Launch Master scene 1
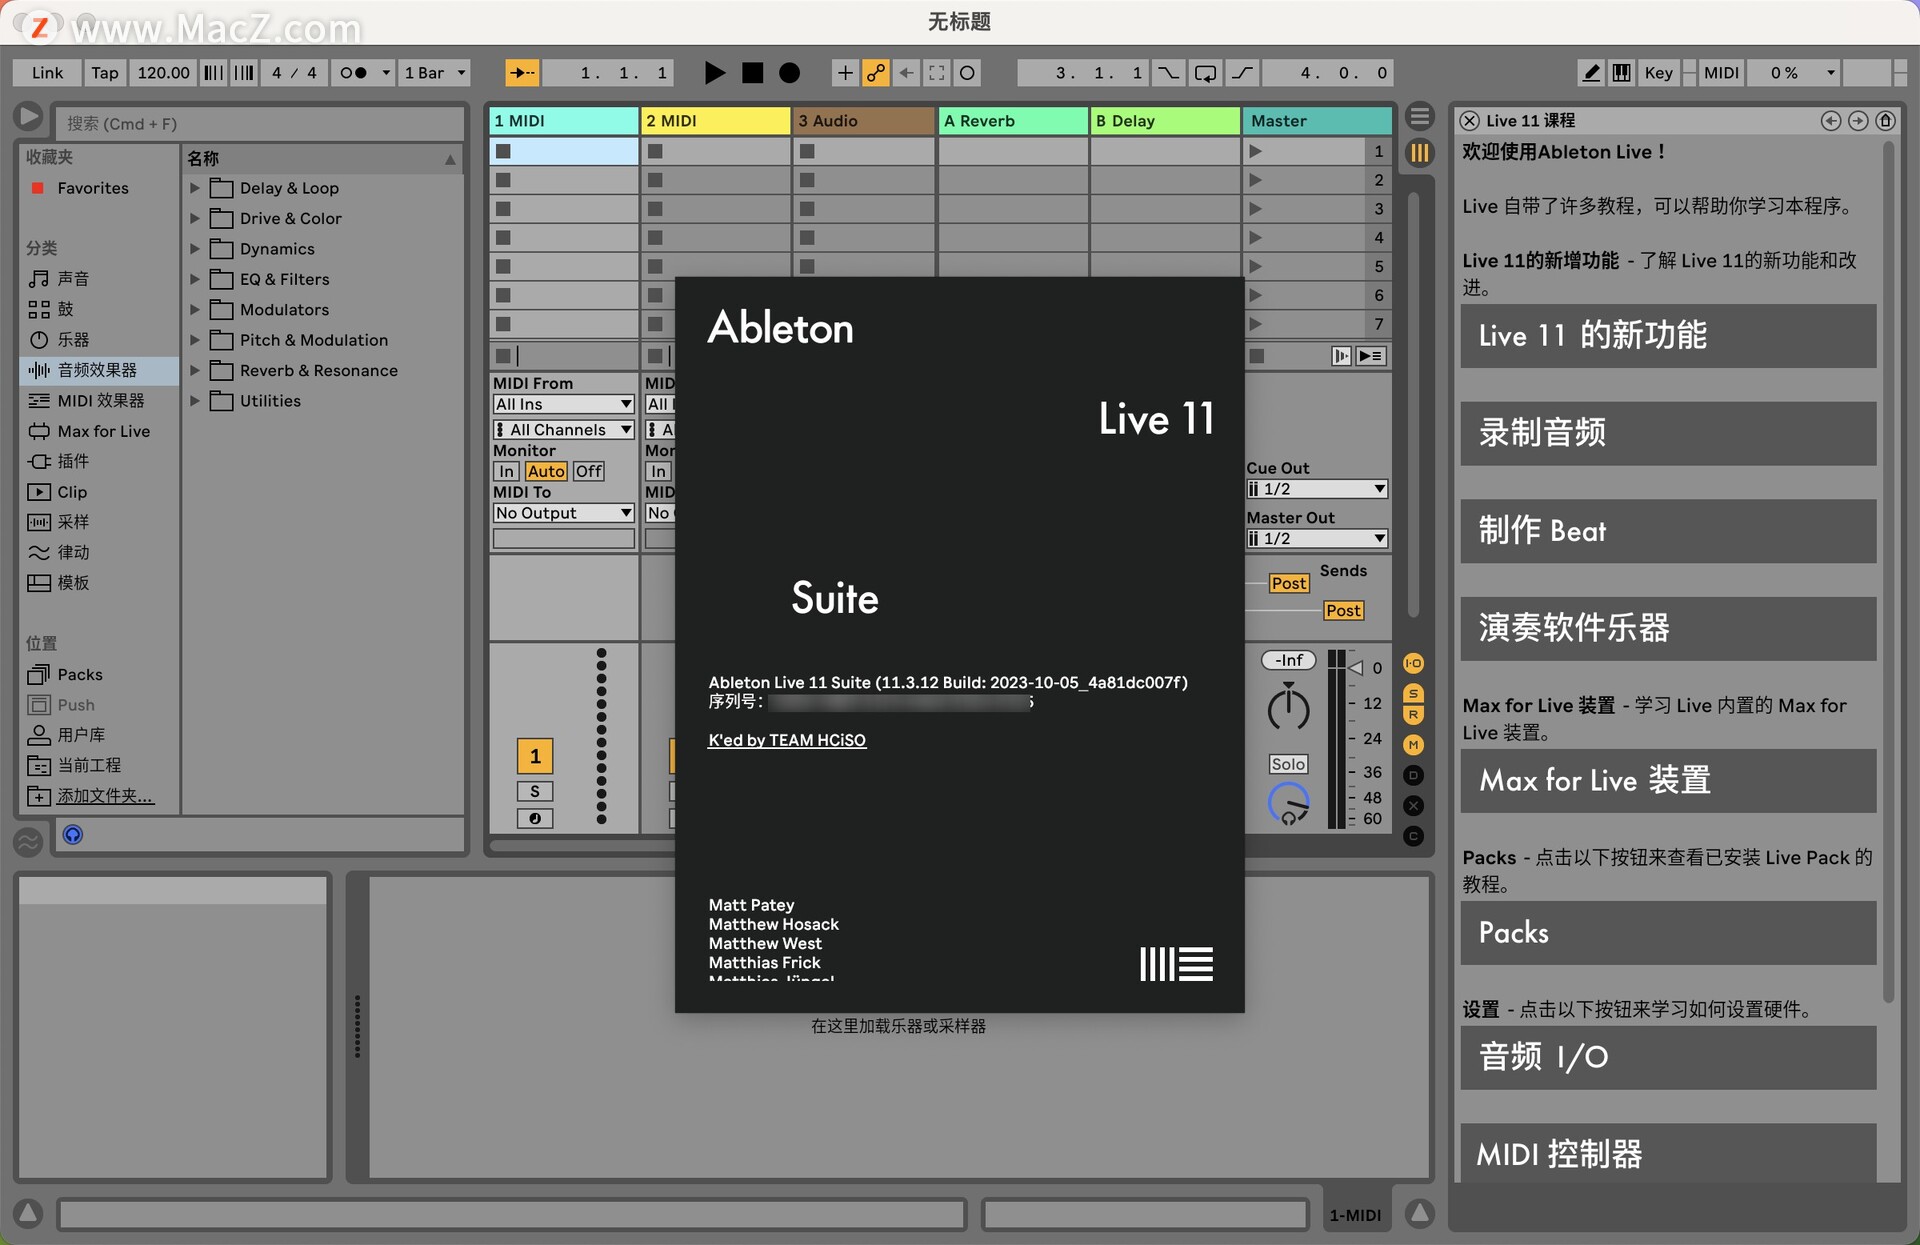Image resolution: width=1920 pixels, height=1245 pixels. pos(1256,151)
